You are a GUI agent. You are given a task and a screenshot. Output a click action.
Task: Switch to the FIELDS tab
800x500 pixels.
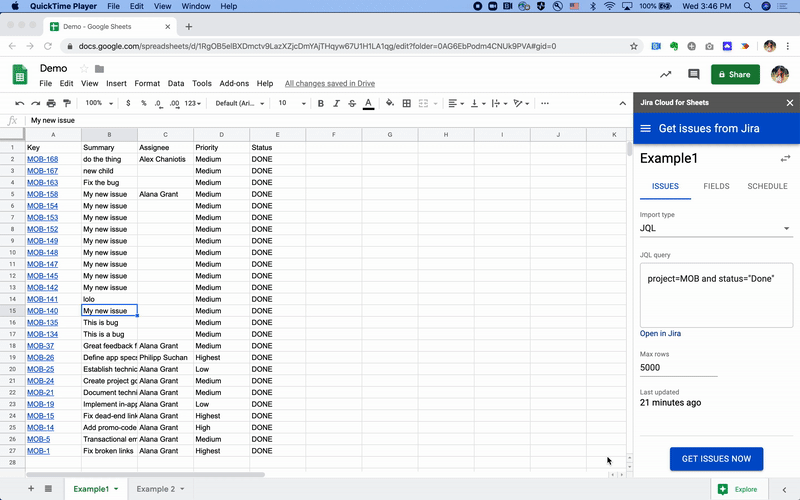(716, 186)
